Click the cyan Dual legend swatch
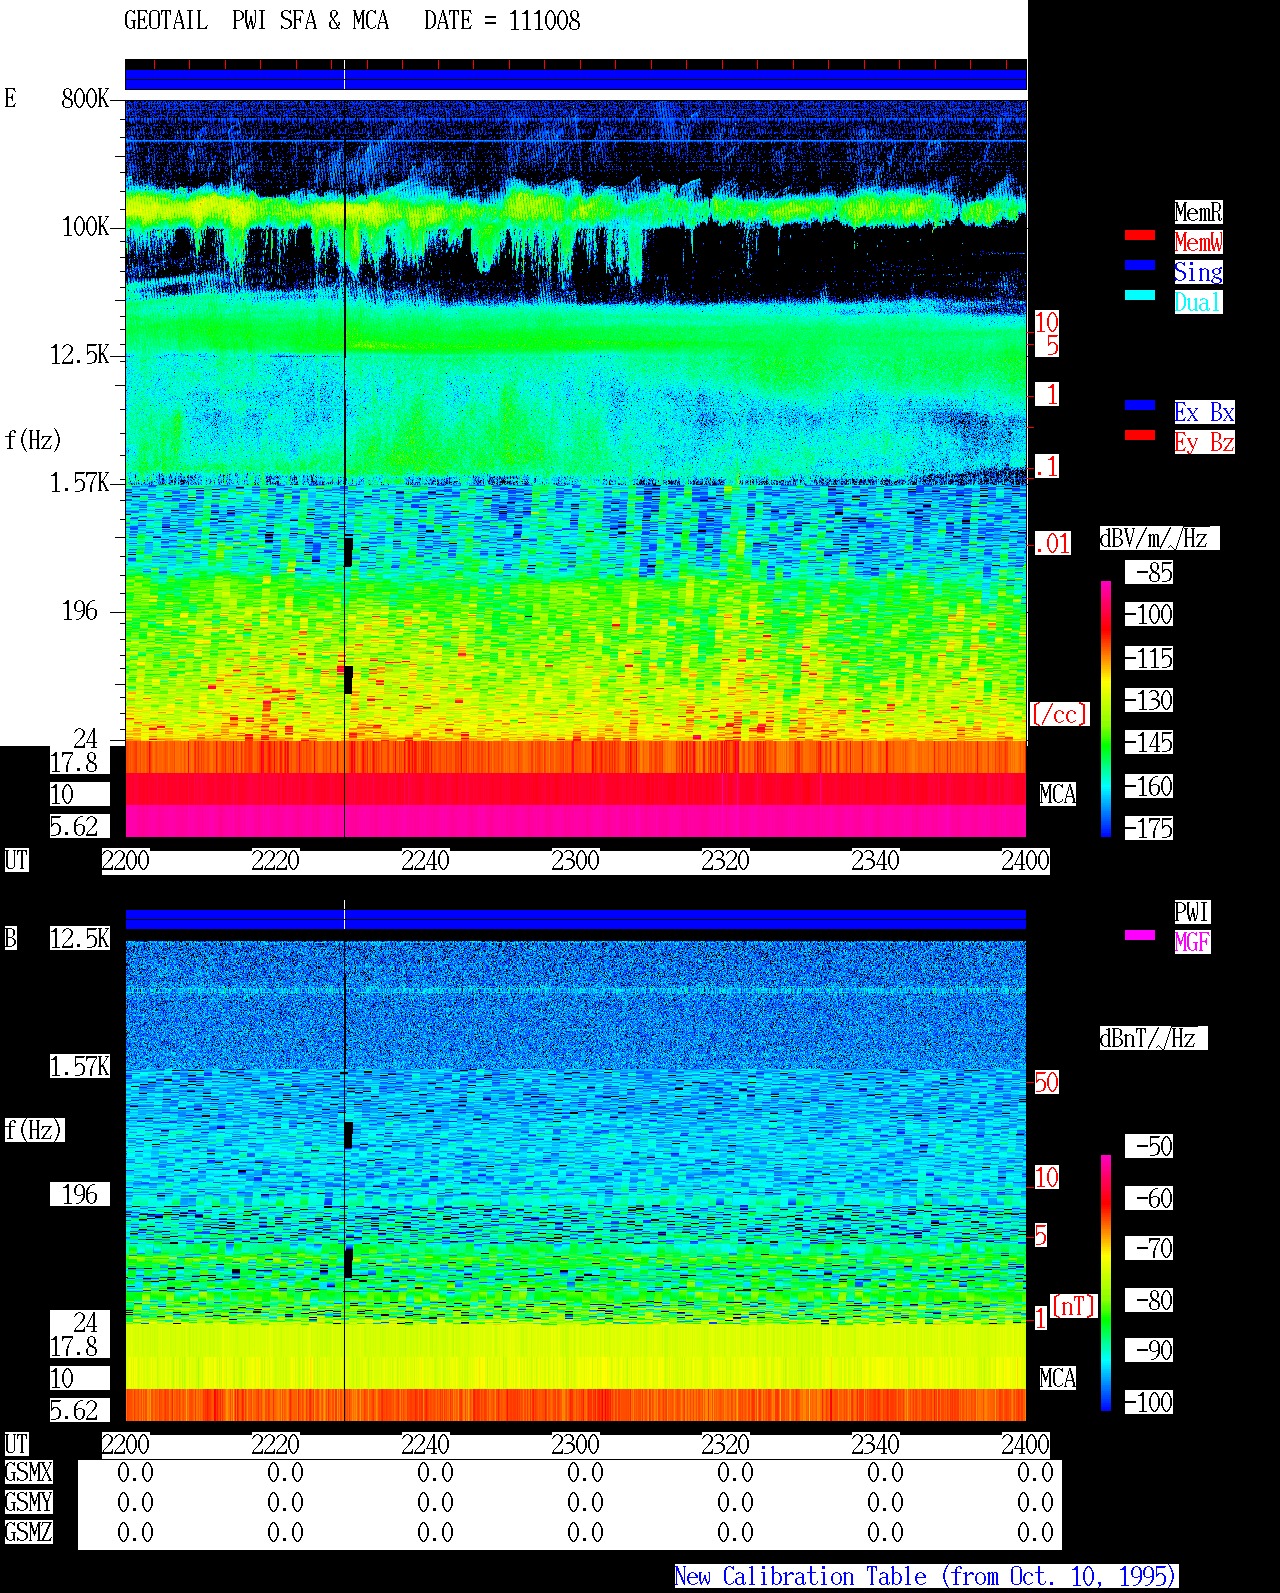The width and height of the screenshot is (1280, 1593). point(1140,296)
